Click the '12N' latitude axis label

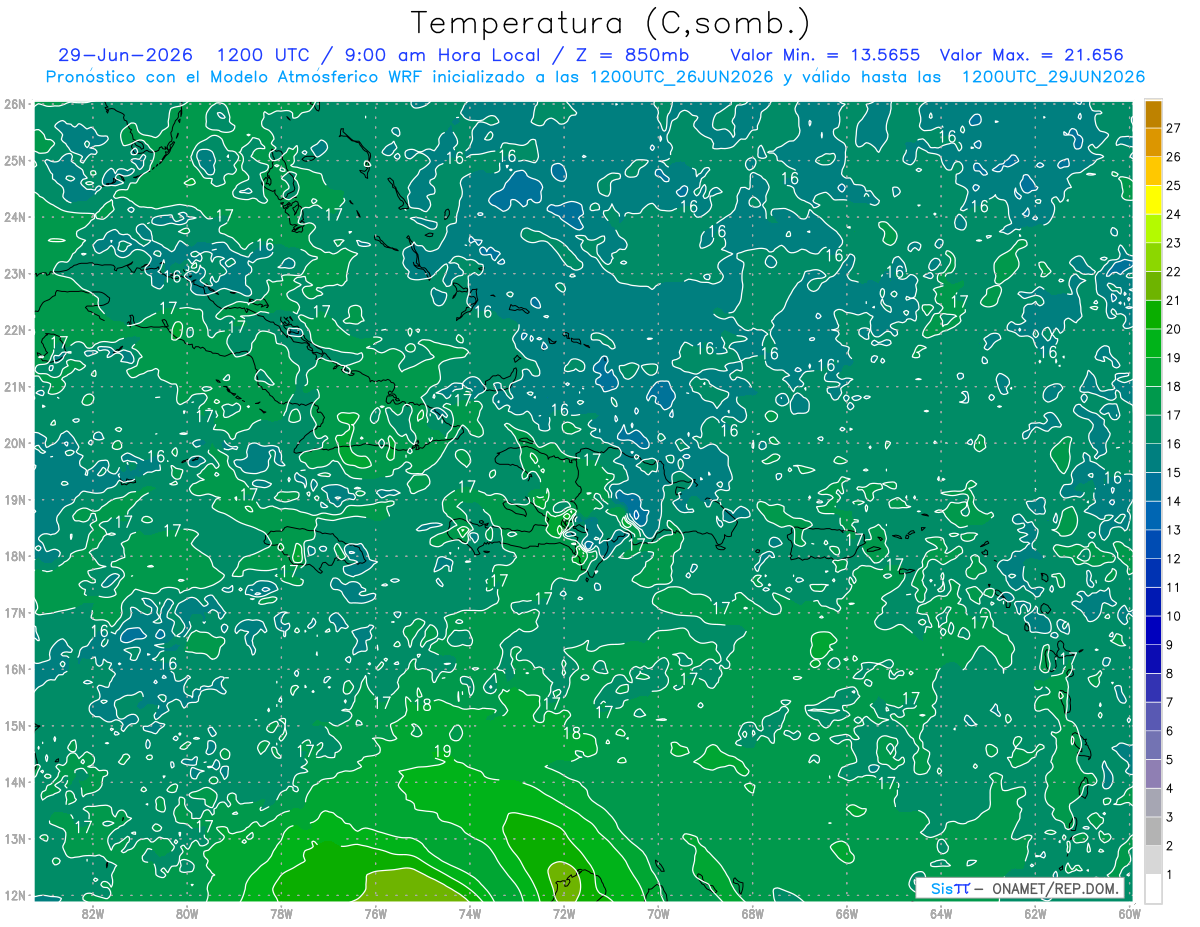pos(16,895)
